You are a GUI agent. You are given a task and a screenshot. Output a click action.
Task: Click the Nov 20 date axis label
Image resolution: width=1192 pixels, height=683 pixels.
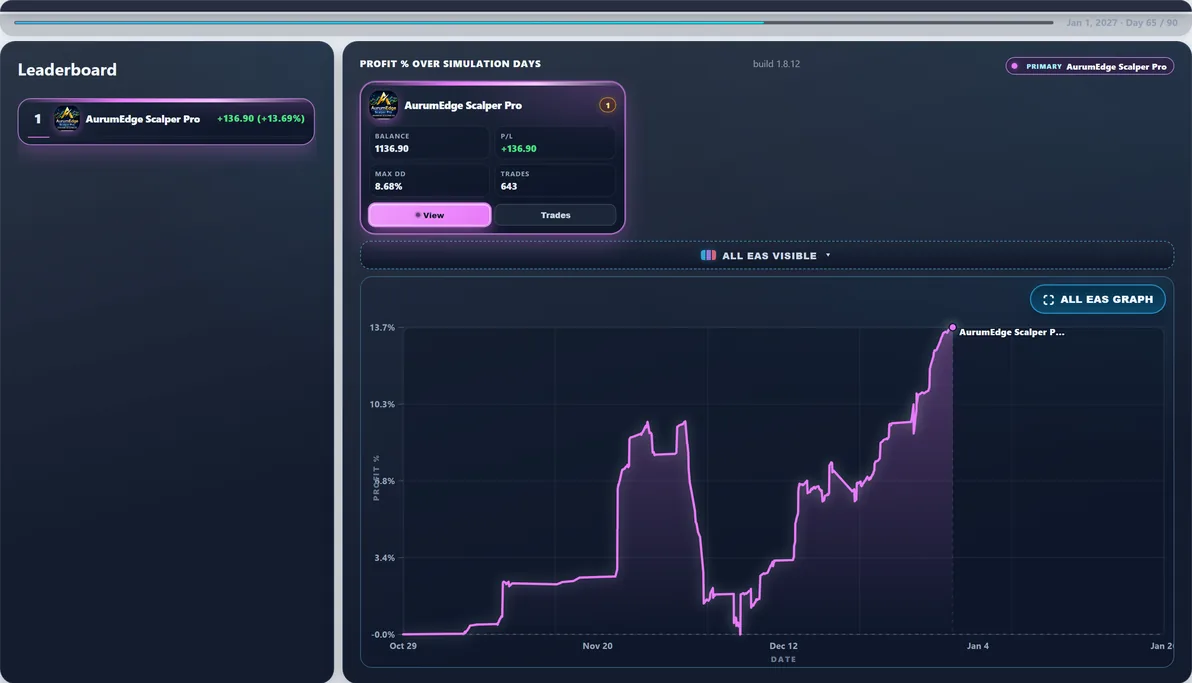(x=597, y=646)
